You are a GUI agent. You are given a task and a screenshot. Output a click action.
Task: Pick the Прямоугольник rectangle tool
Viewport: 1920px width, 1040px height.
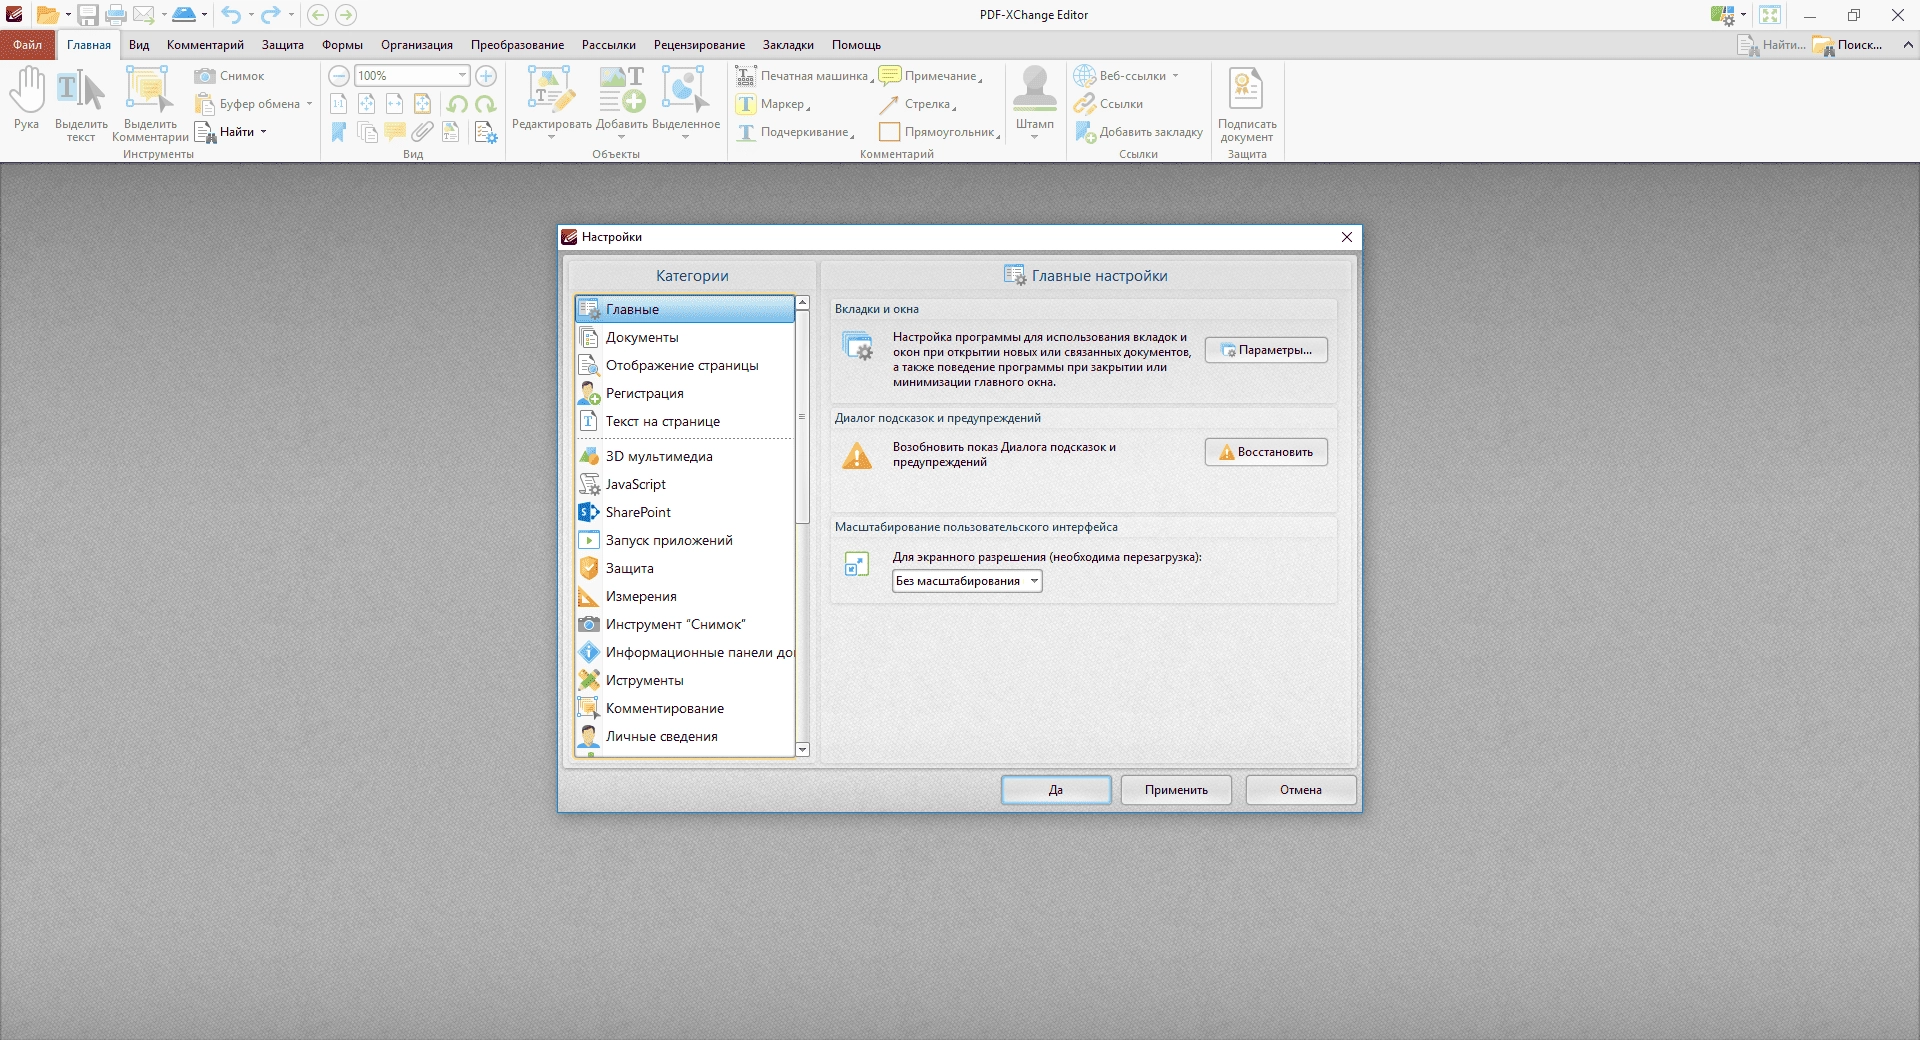pos(938,132)
